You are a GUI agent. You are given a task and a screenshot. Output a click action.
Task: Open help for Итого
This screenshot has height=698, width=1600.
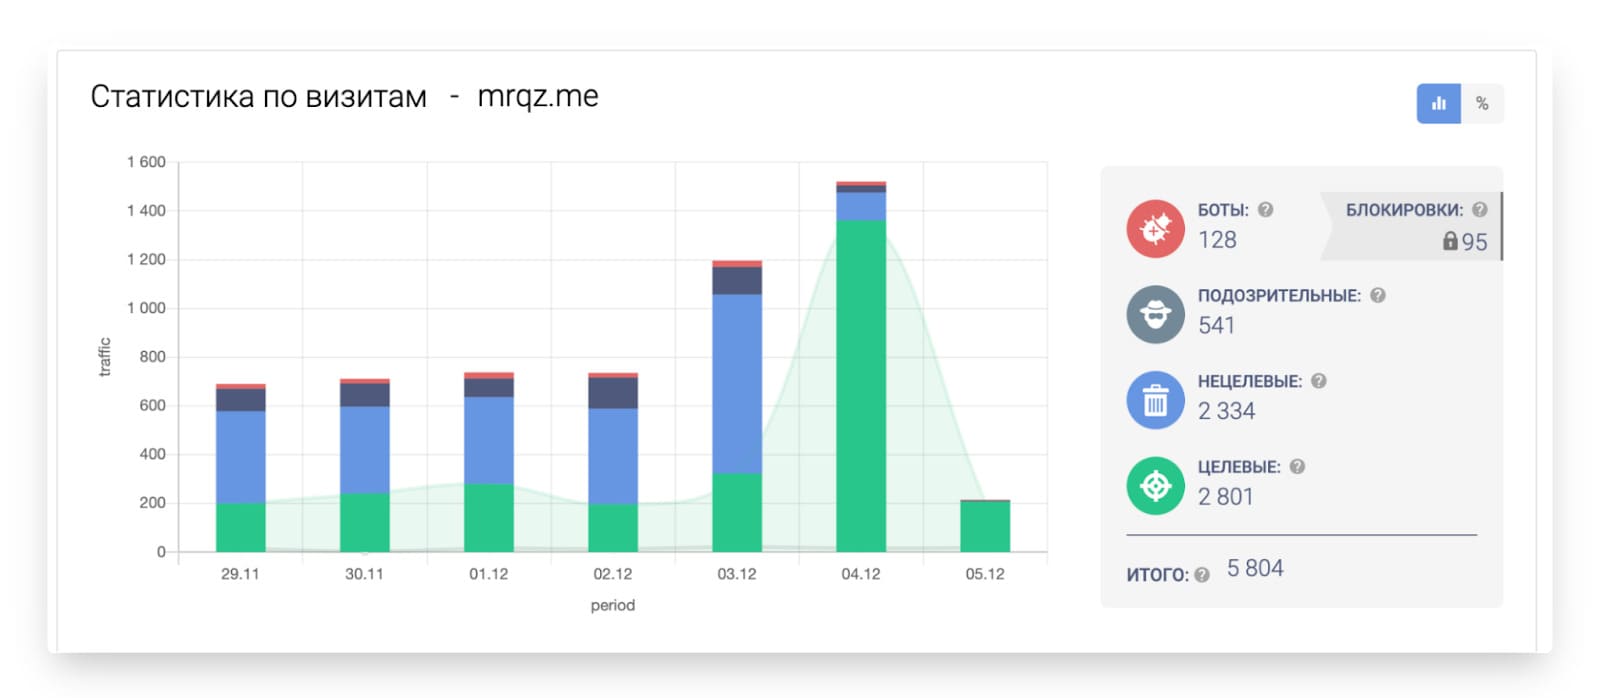pyautogui.click(x=1202, y=575)
